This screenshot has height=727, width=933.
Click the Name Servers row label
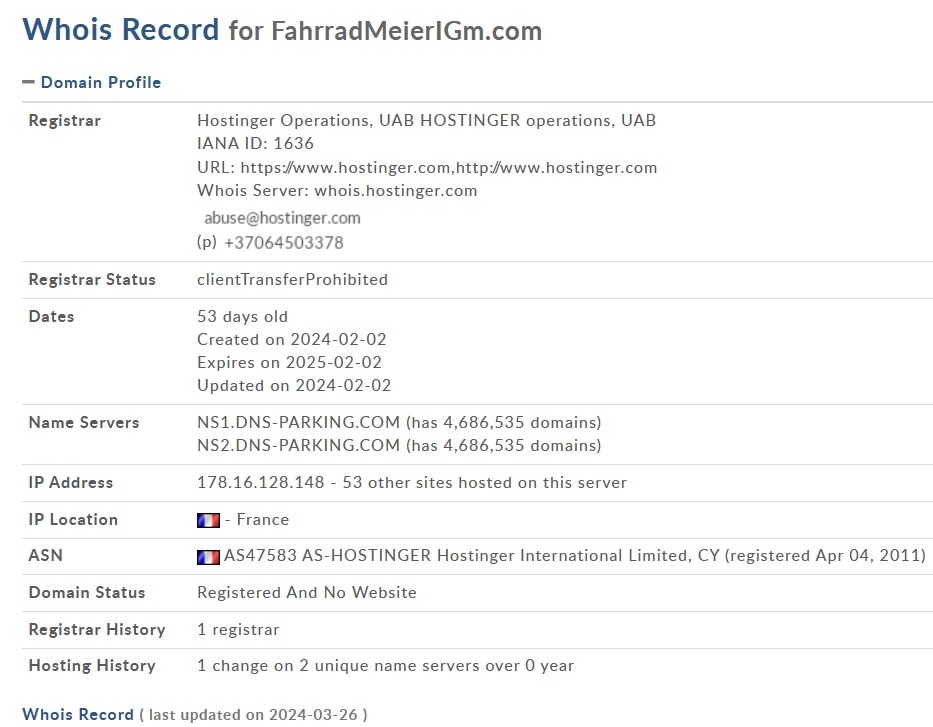click(x=84, y=422)
